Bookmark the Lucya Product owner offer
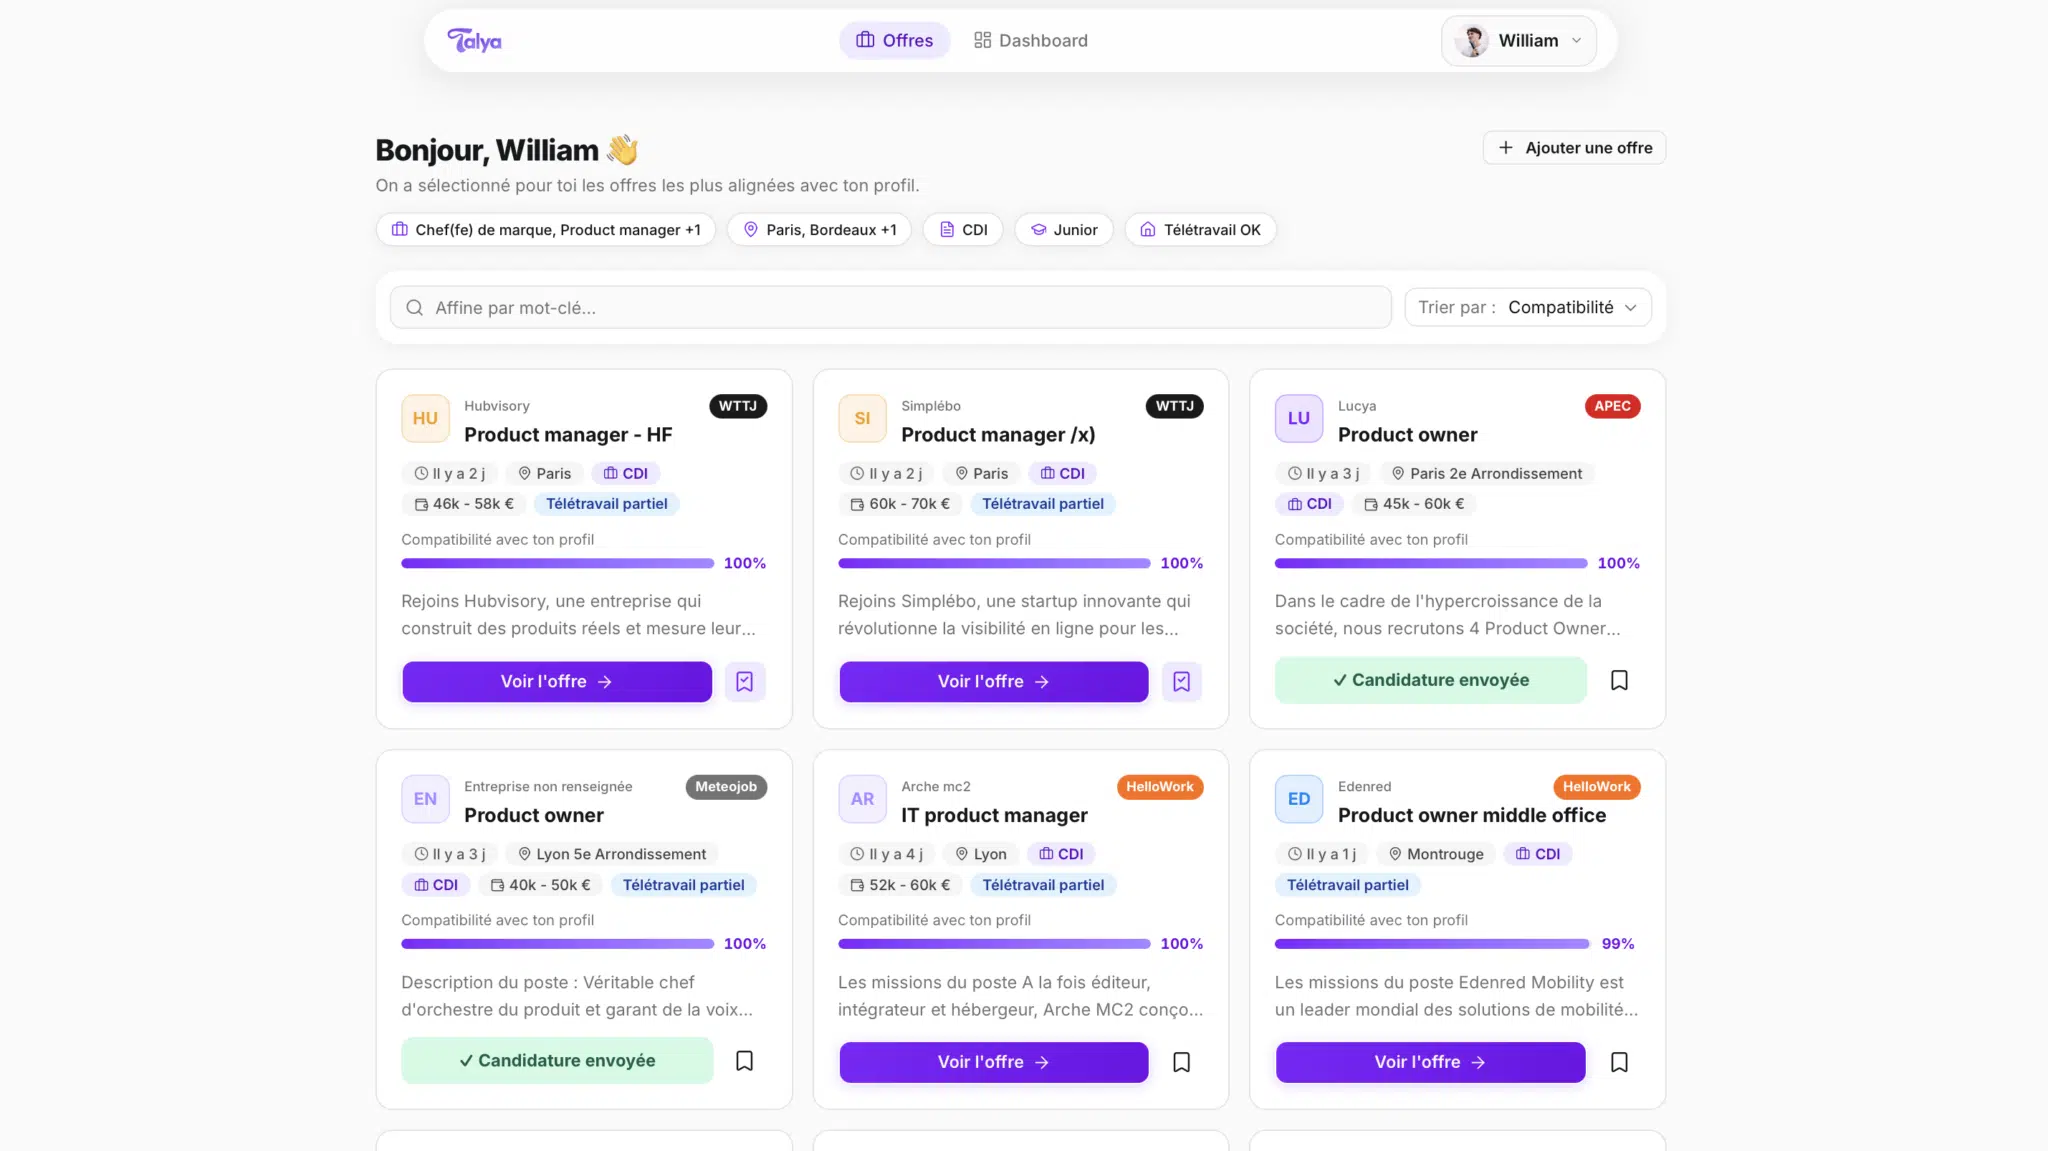 pyautogui.click(x=1619, y=680)
